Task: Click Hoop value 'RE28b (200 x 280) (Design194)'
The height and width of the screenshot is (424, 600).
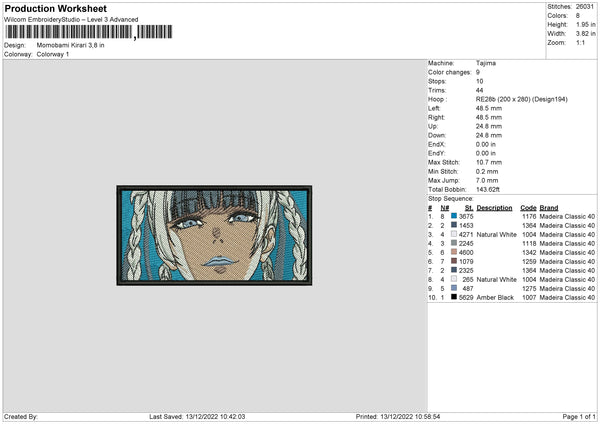Action: pyautogui.click(x=522, y=99)
